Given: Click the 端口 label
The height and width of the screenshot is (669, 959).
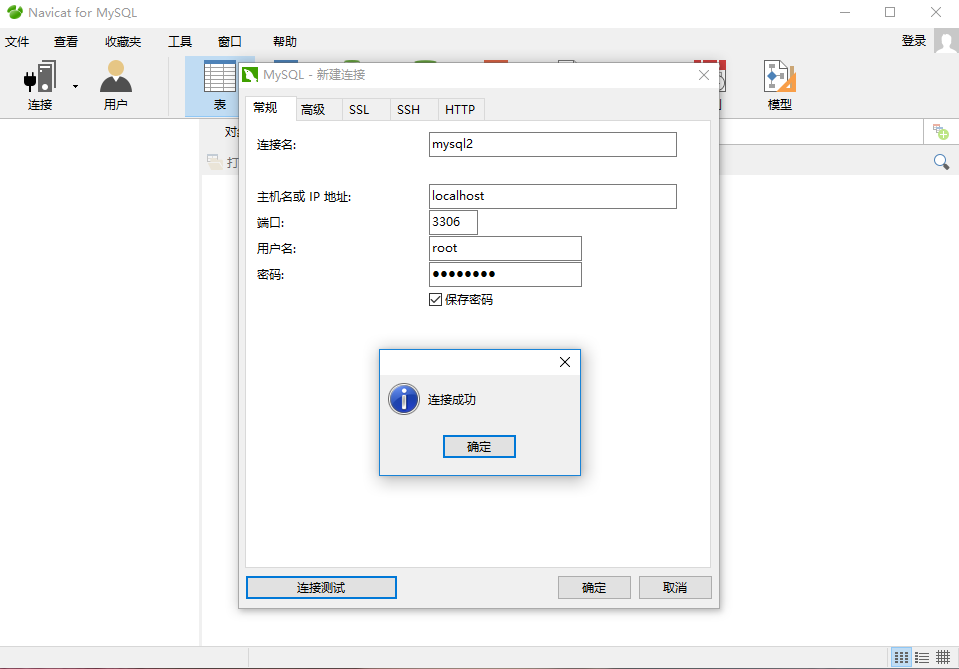Looking at the screenshot, I should point(270,223).
